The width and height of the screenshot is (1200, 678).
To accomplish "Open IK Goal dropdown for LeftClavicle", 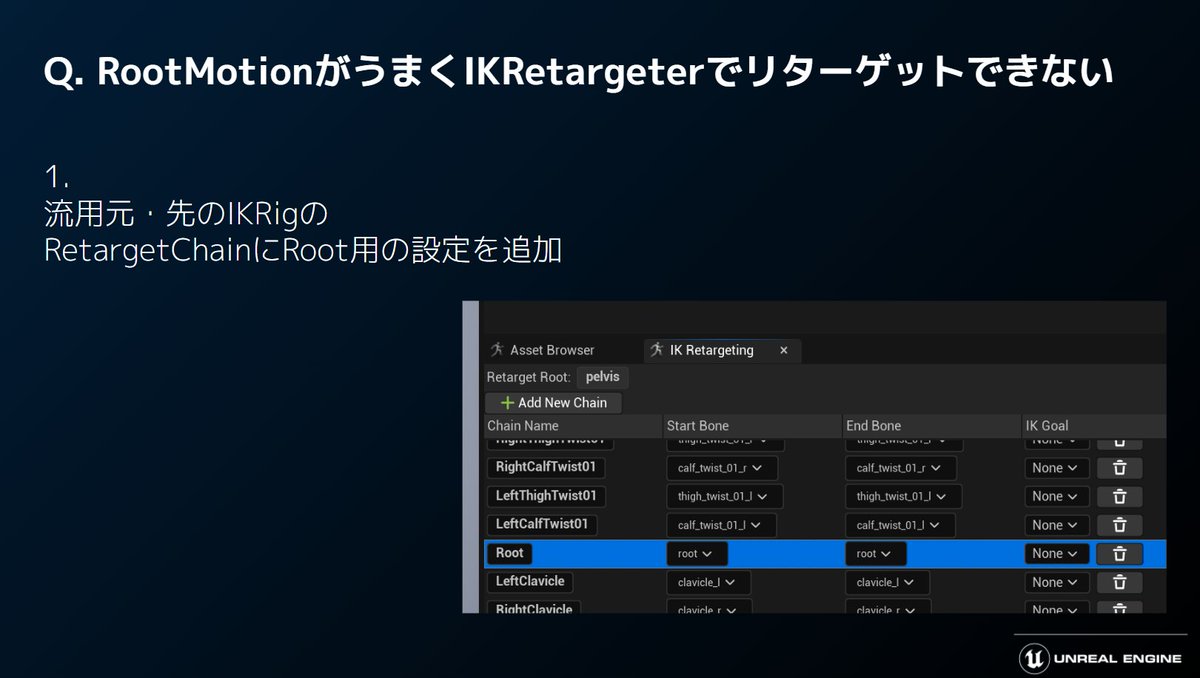I will pos(1057,582).
